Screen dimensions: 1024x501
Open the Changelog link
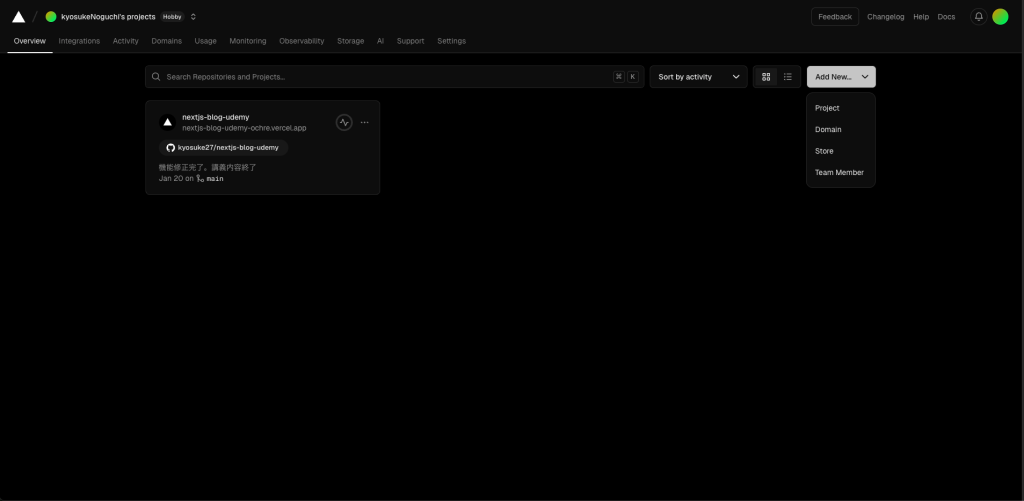coord(885,17)
